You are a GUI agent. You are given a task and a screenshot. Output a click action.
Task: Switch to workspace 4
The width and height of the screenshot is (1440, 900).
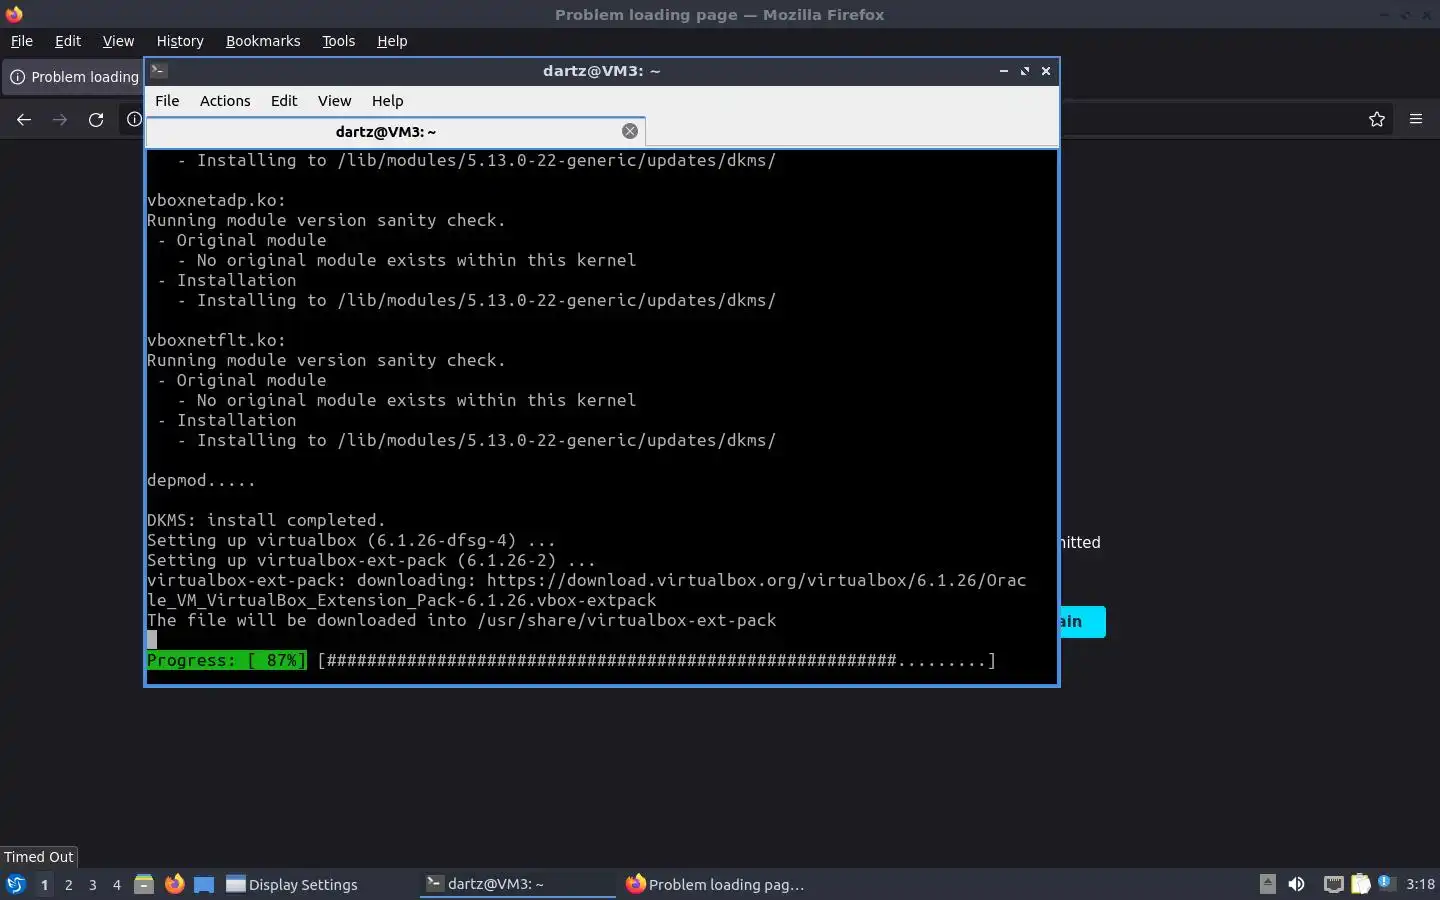click(116, 884)
